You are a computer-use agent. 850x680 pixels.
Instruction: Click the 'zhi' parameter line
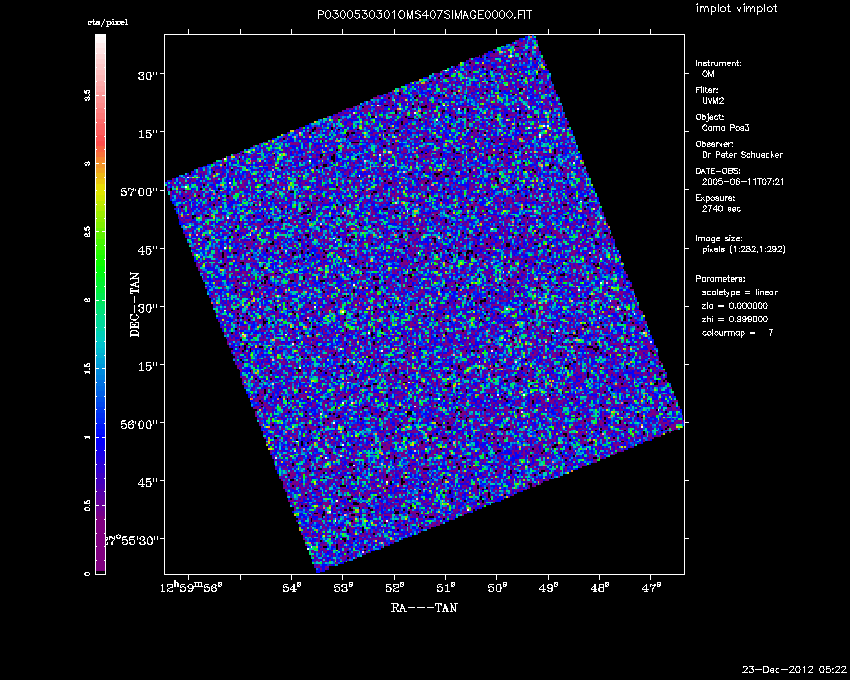tap(735, 319)
